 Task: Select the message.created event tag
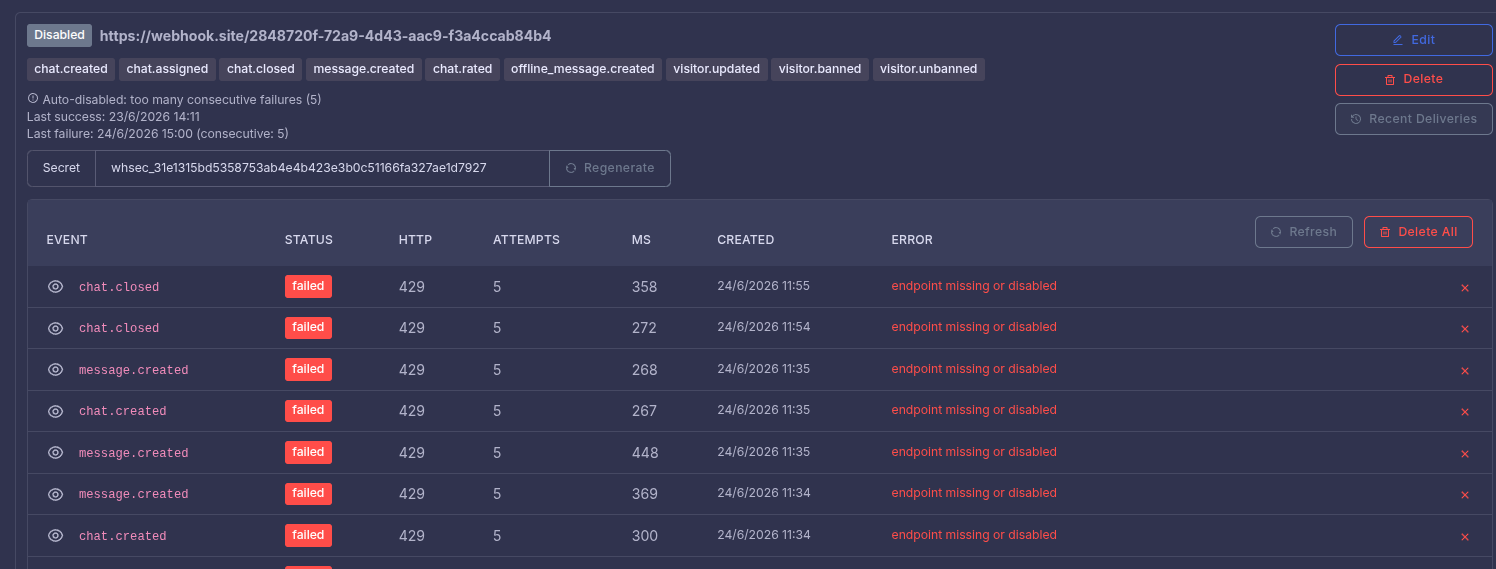click(x=364, y=69)
